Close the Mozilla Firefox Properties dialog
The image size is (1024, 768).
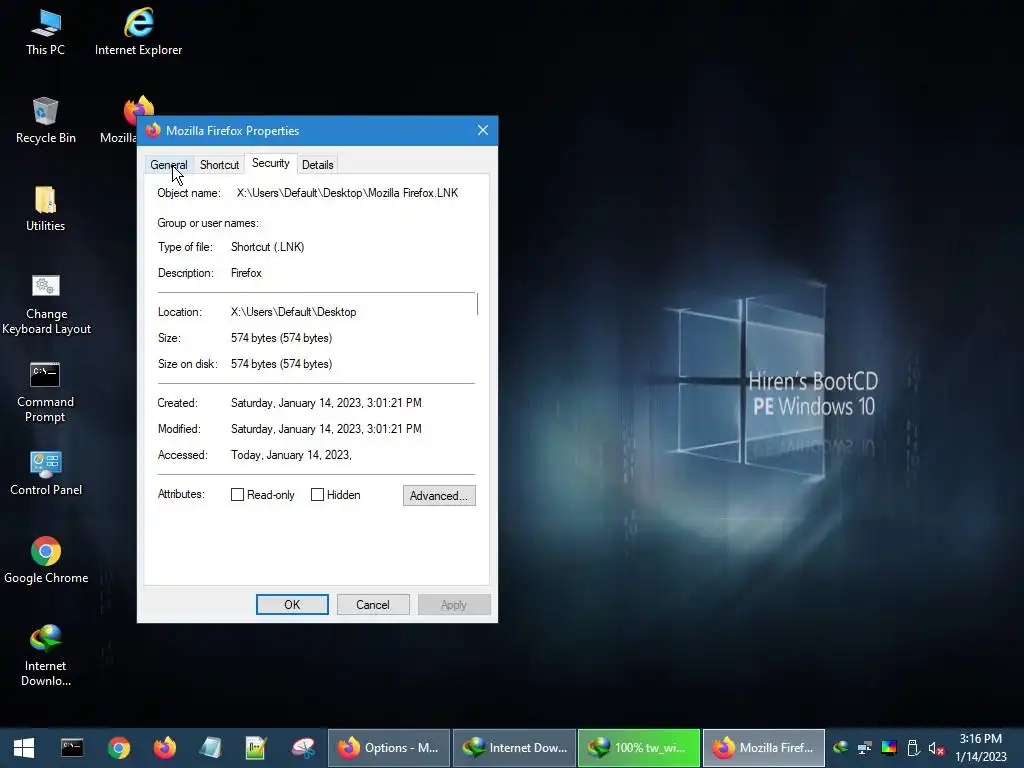[483, 130]
